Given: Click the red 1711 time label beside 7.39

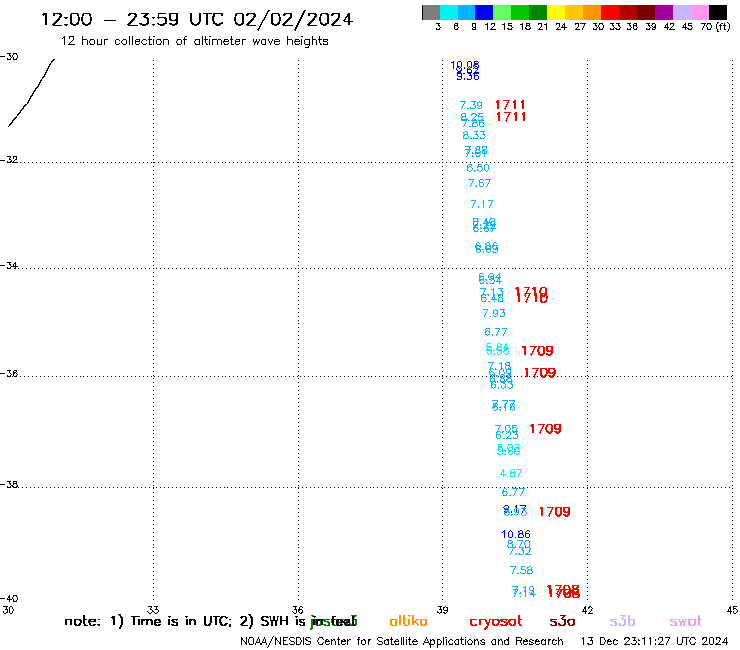Looking at the screenshot, I should point(510,105).
